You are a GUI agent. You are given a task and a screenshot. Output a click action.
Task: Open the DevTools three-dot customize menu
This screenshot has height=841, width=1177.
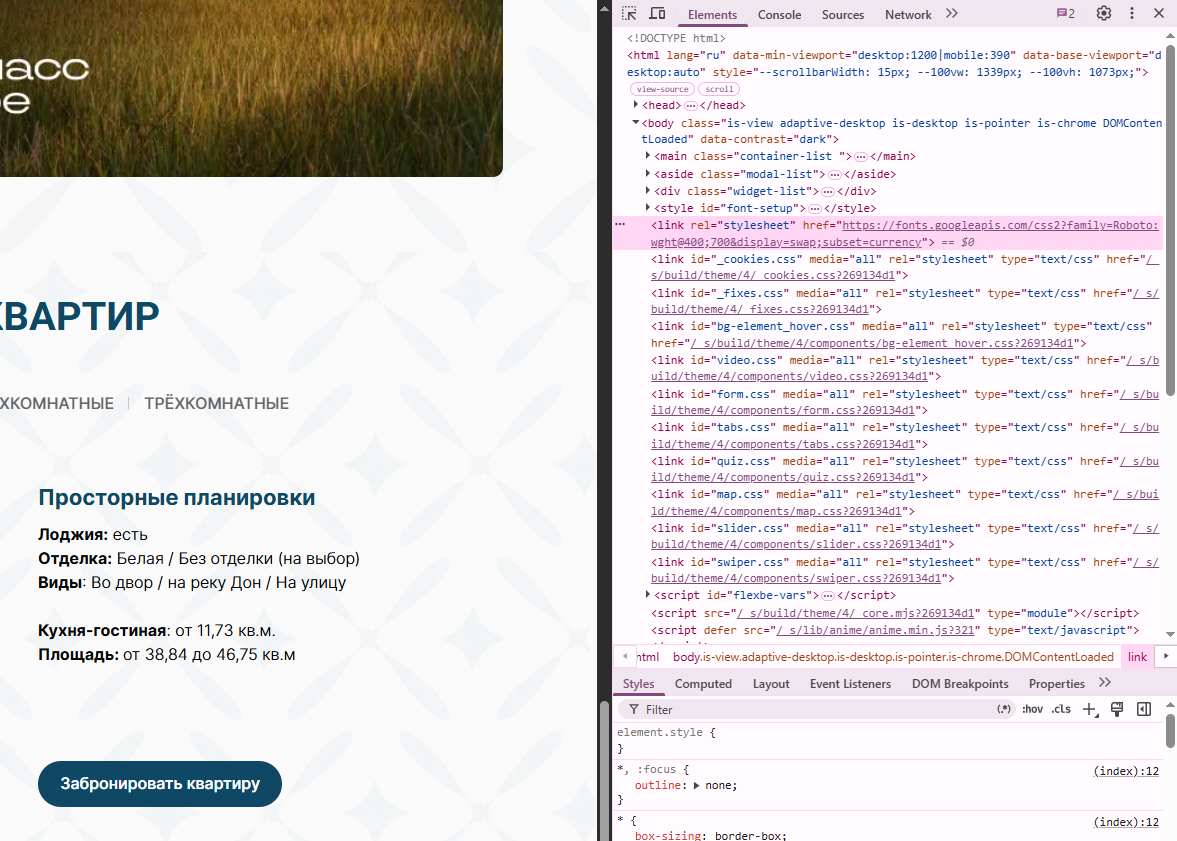[x=1132, y=14]
